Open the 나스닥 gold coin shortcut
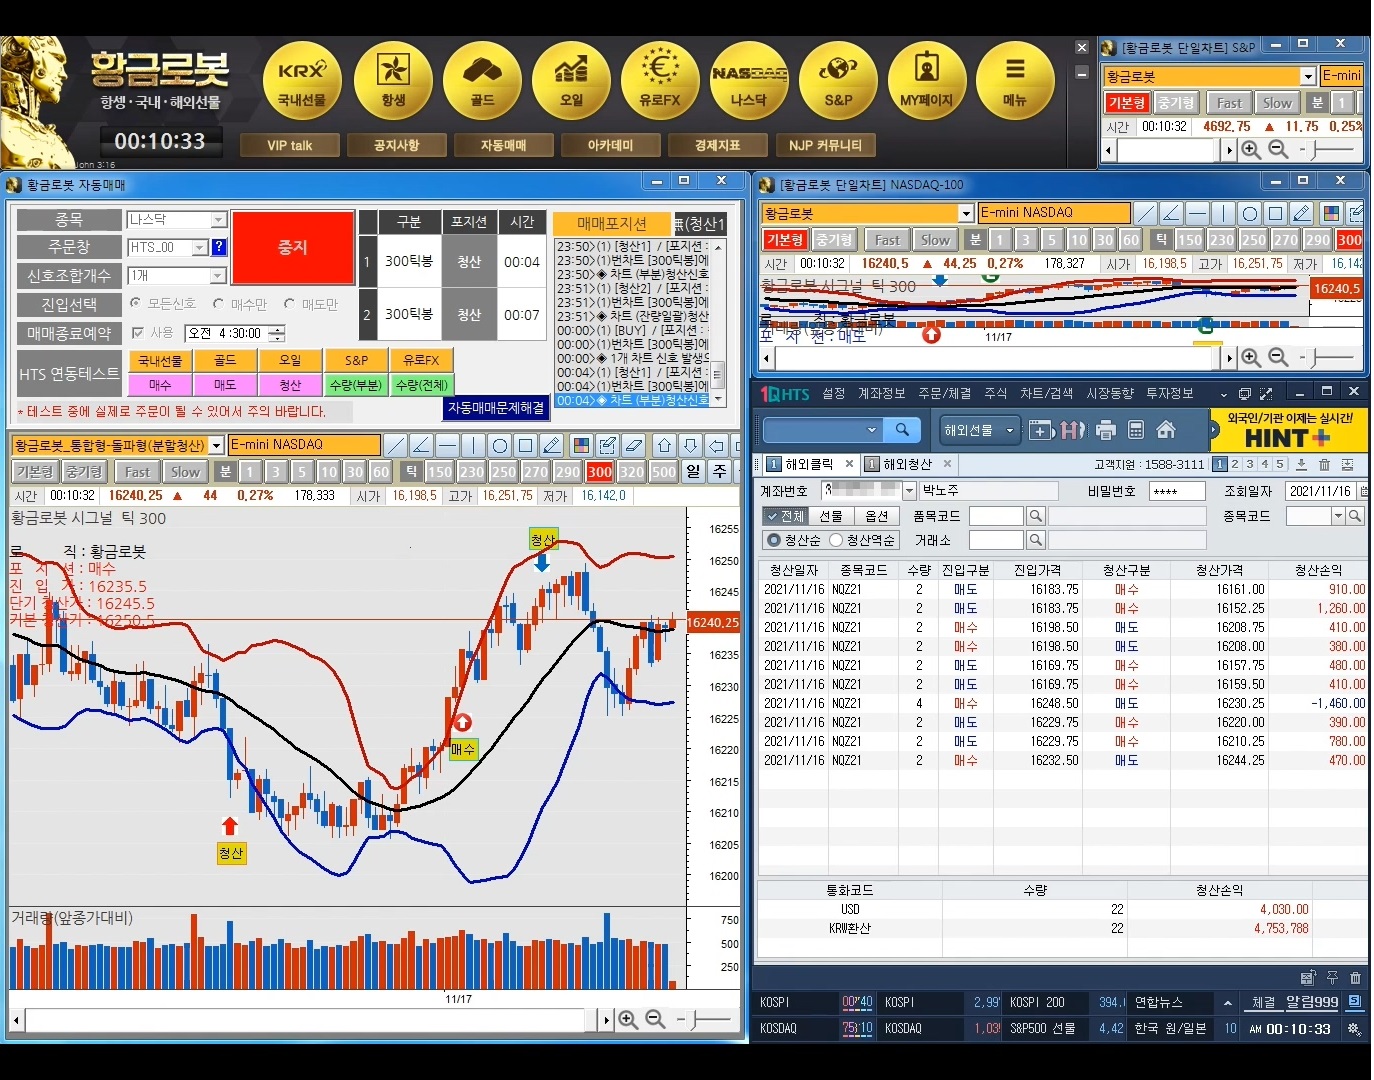The image size is (1374, 1080). (x=749, y=82)
